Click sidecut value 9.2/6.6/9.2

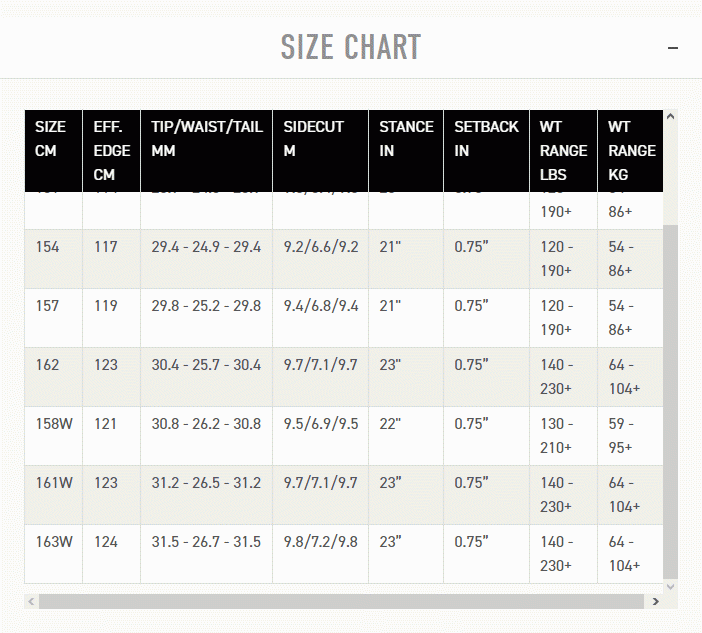321,247
